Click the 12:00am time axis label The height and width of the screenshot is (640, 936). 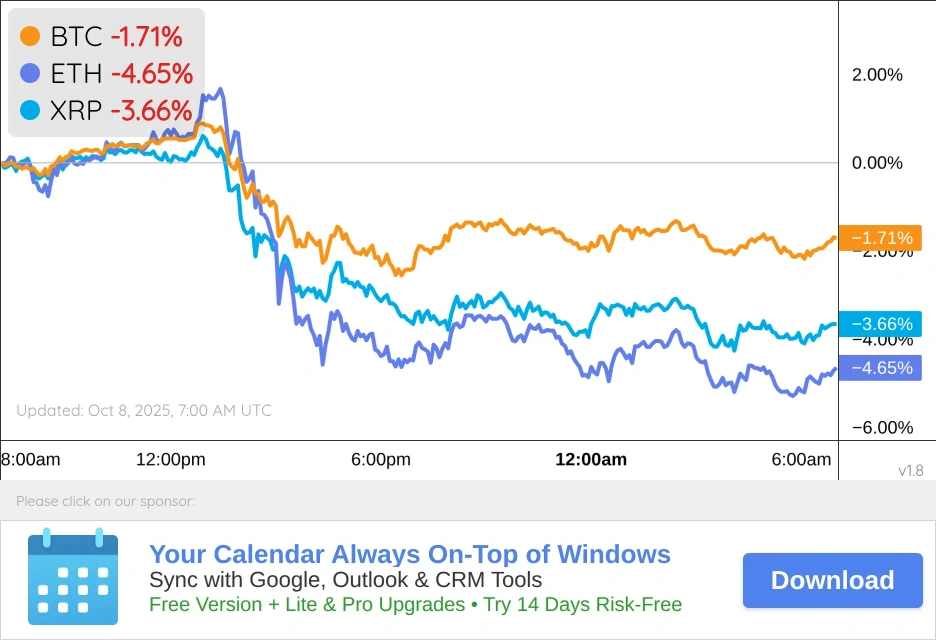(591, 460)
